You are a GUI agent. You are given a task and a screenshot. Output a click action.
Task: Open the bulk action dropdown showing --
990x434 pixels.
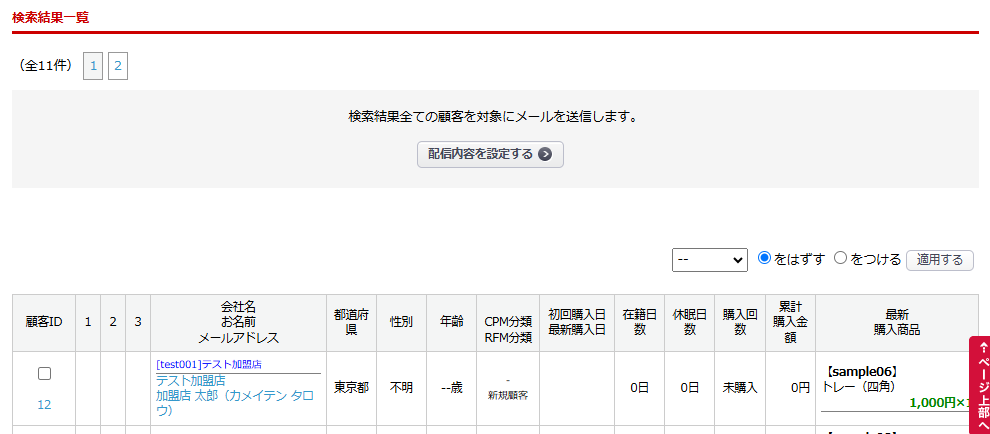(709, 260)
